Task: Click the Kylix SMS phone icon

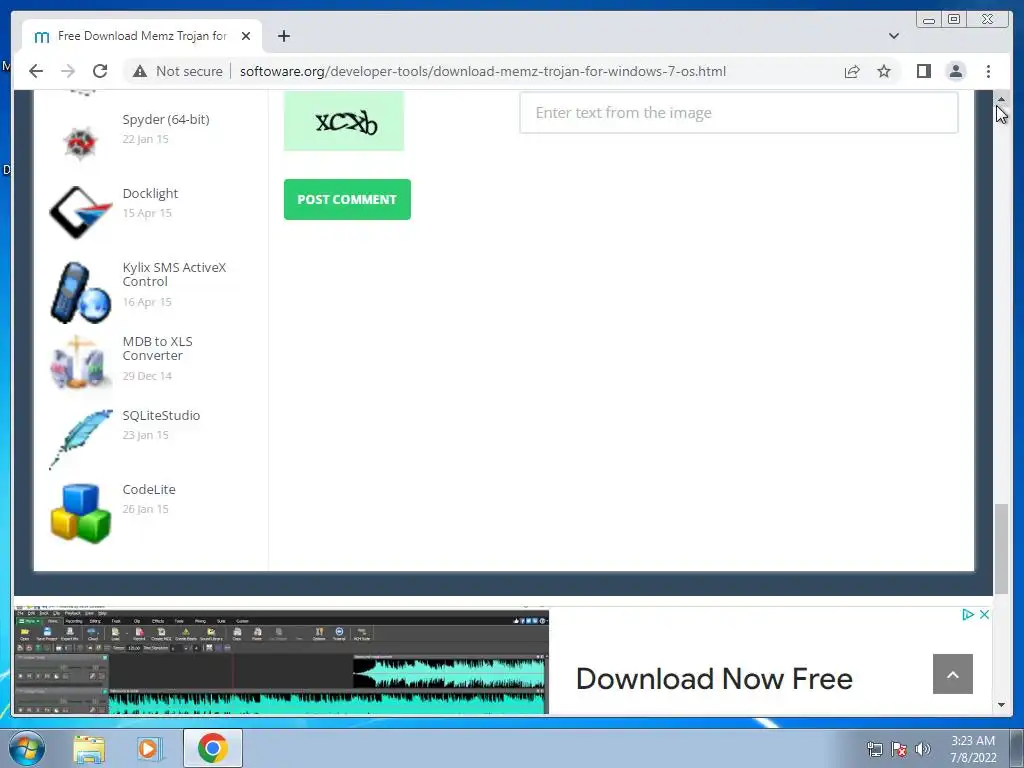Action: coord(80,293)
